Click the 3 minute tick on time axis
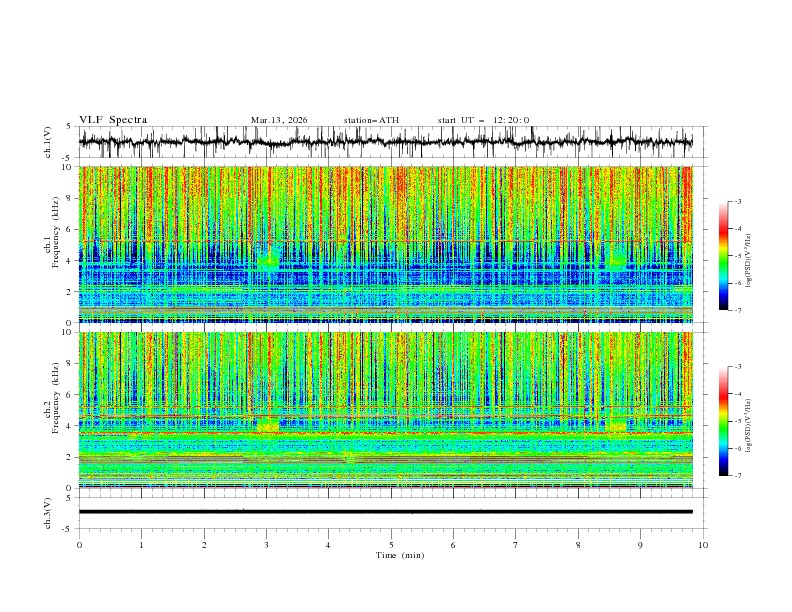Image resolution: width=792 pixels, height=612 pixels. (266, 545)
